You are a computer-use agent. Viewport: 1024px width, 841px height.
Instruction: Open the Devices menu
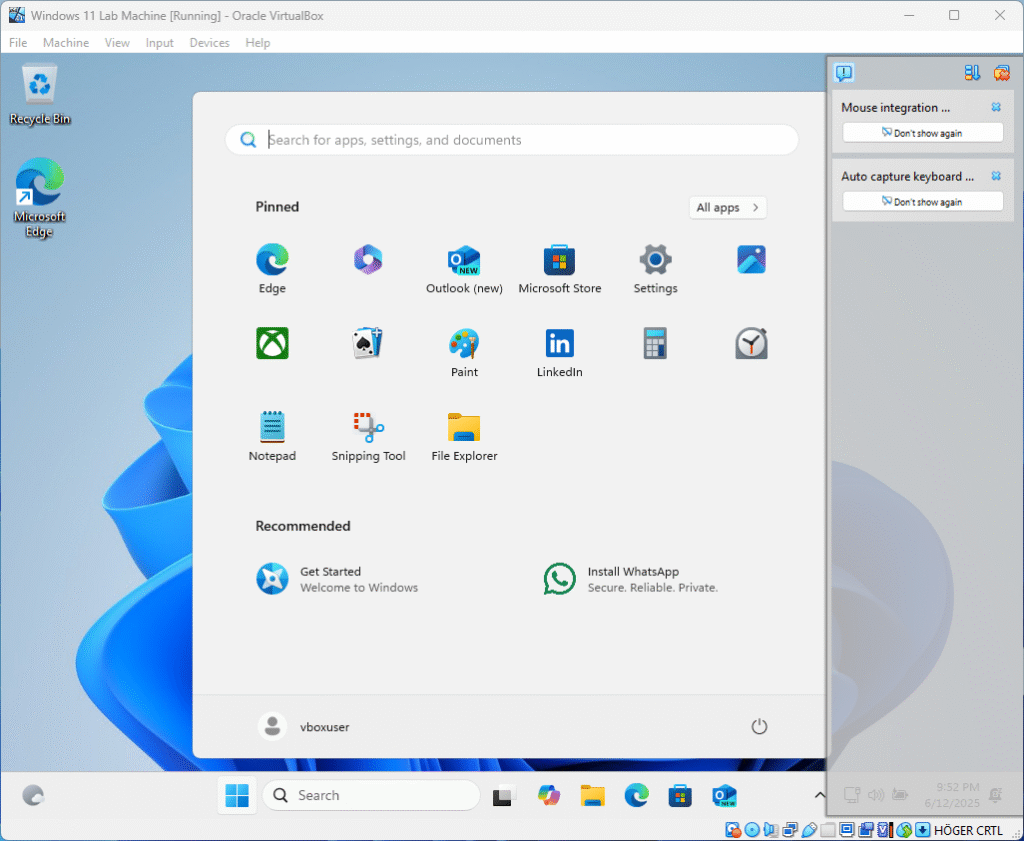(x=210, y=42)
